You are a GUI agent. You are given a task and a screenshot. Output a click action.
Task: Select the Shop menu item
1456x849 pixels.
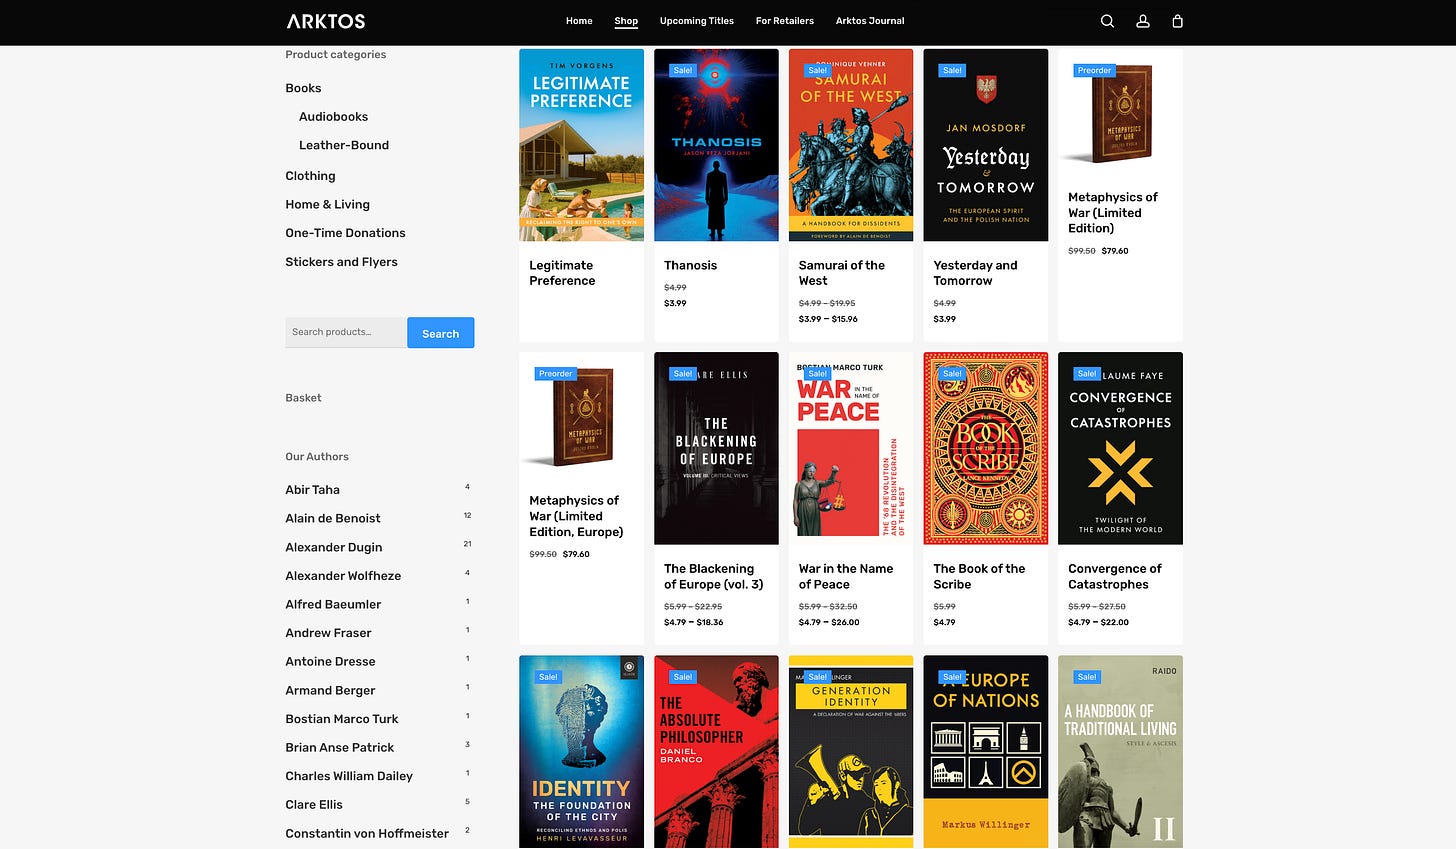tap(626, 21)
